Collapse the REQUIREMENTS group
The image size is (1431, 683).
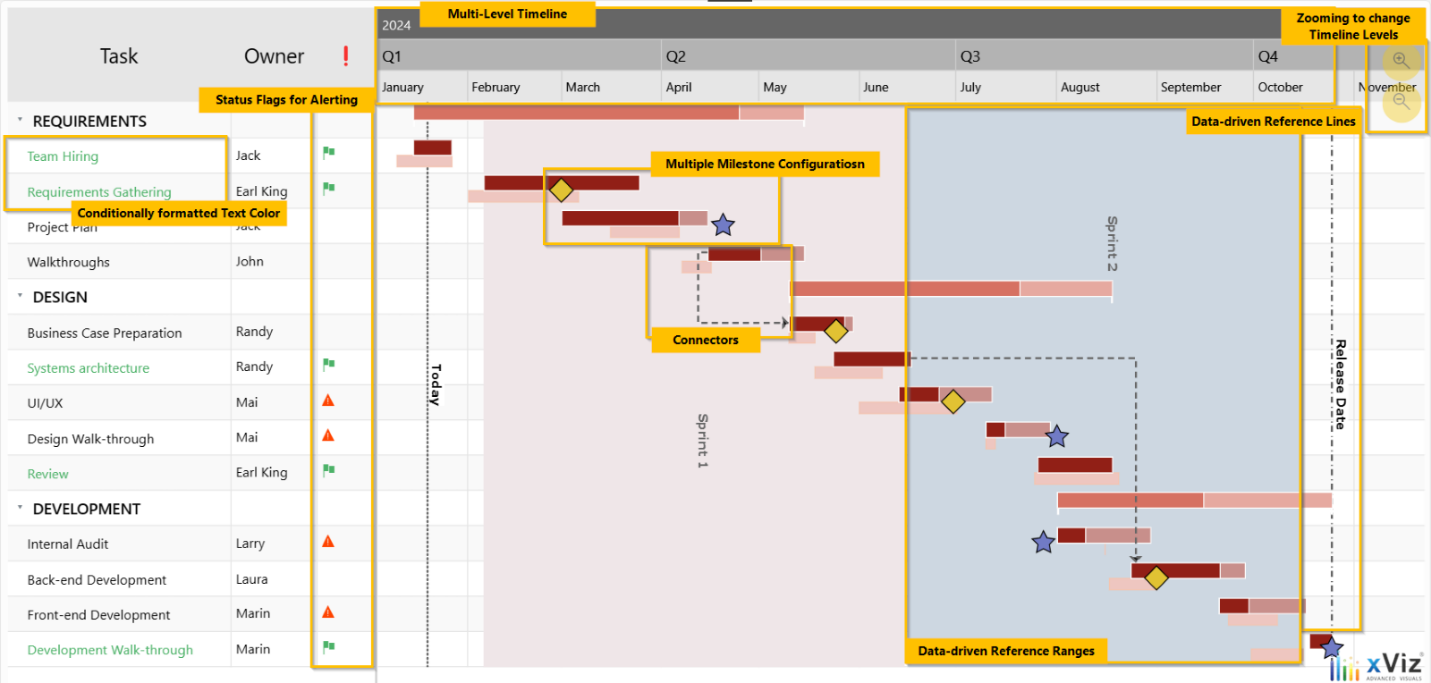pos(19,120)
